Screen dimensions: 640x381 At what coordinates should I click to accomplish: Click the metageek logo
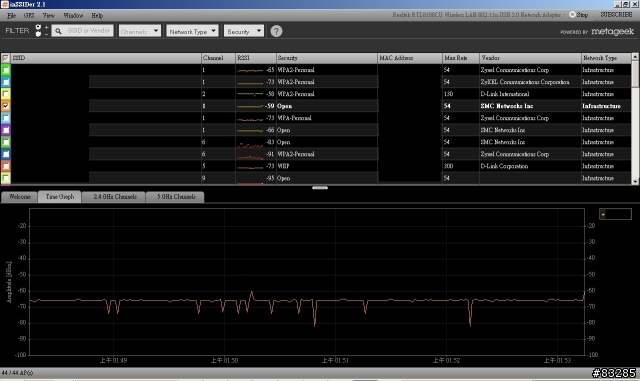coord(612,31)
